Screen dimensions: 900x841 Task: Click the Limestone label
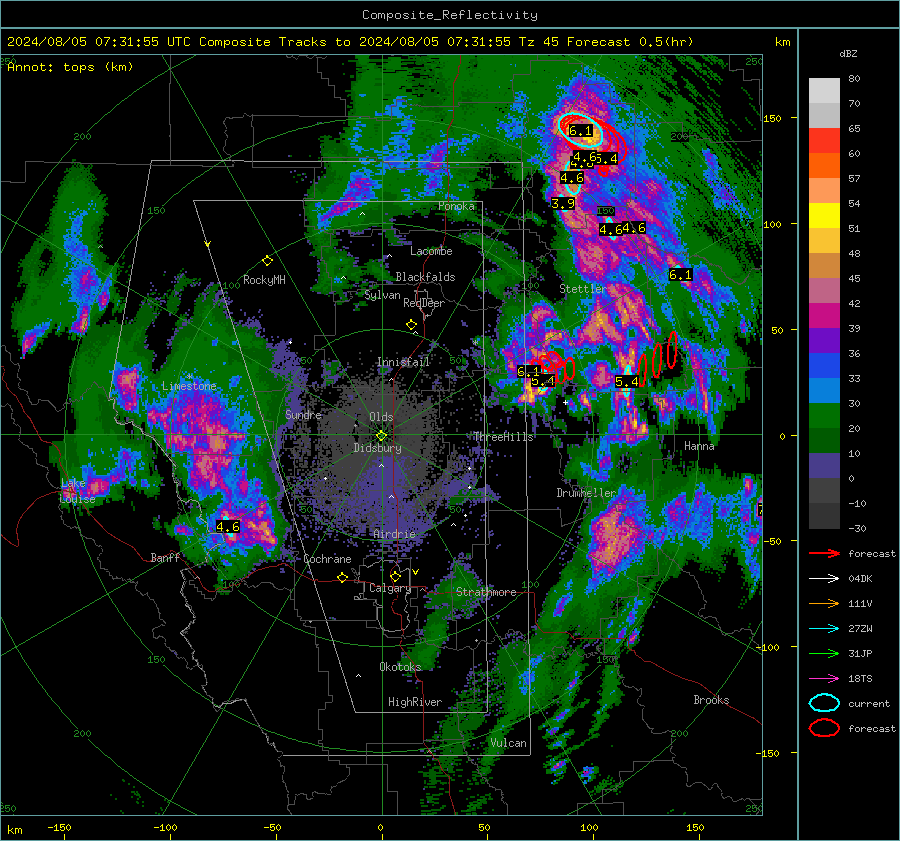tap(189, 386)
